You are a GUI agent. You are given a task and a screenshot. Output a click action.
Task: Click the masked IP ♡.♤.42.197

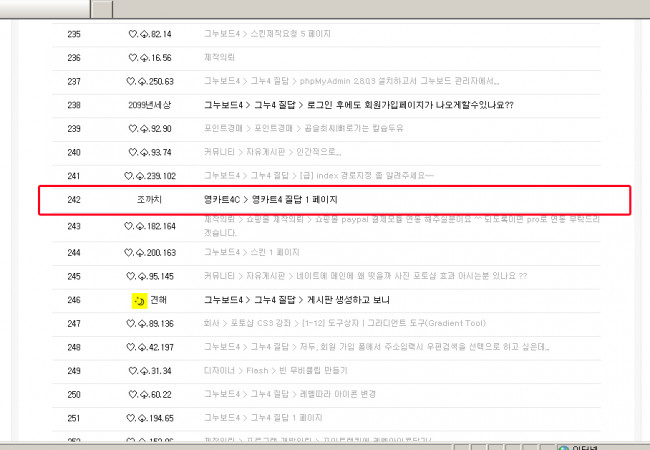coord(150,347)
